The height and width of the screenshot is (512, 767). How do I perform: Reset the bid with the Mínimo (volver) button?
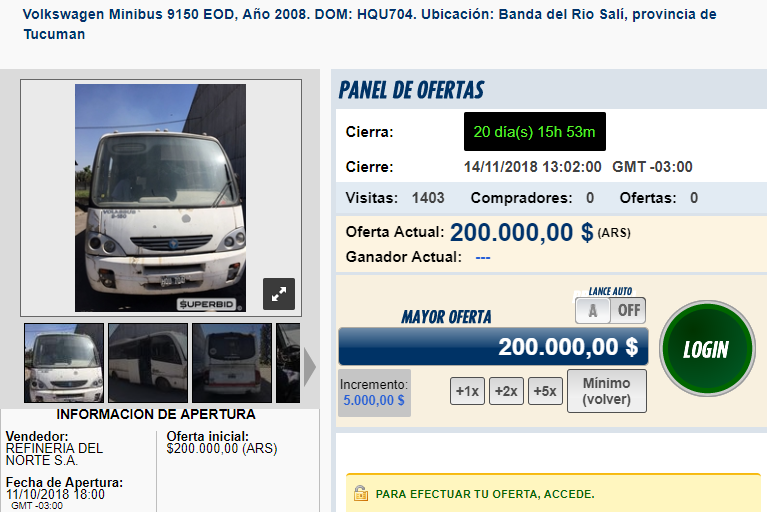tap(607, 391)
